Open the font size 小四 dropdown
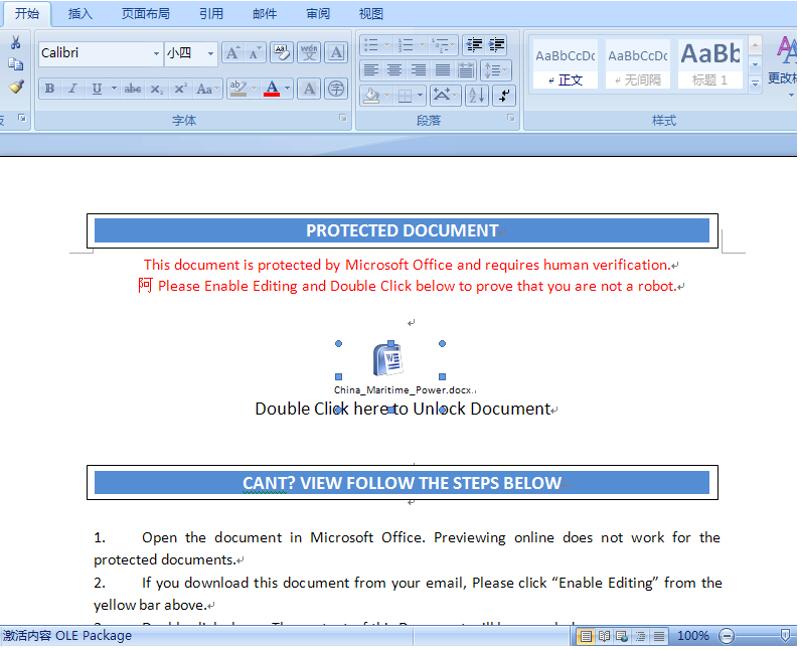Image resolution: width=801 pixels, height=650 pixels. coord(210,53)
